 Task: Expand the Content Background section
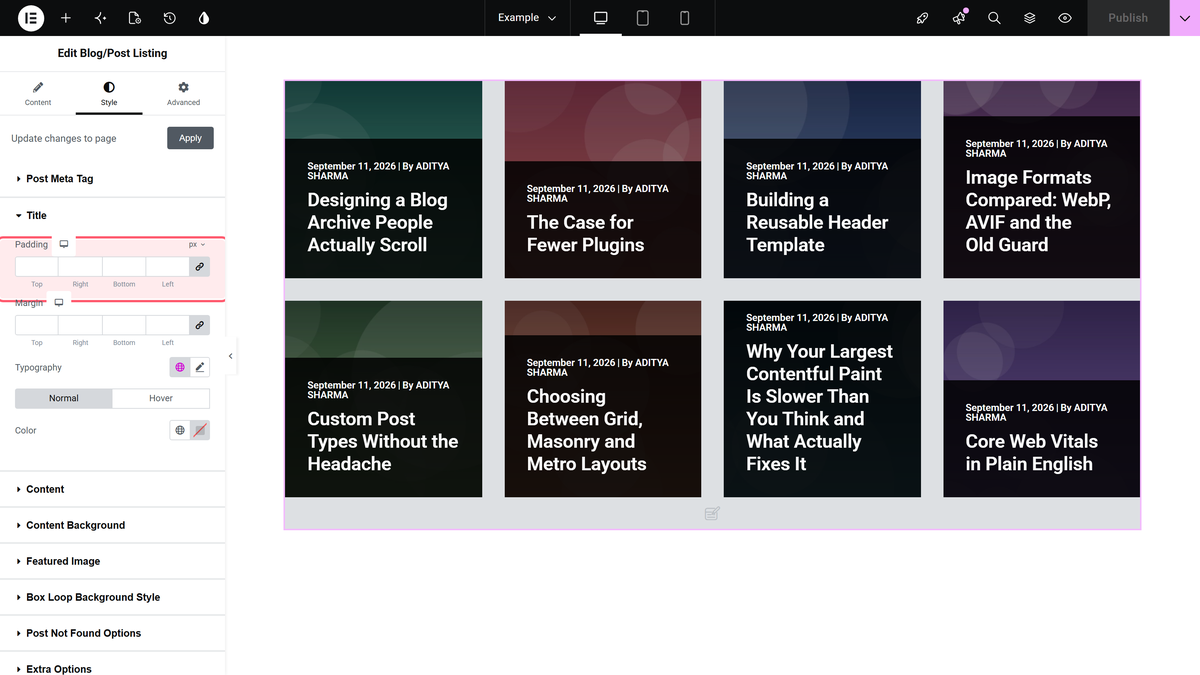pos(113,525)
